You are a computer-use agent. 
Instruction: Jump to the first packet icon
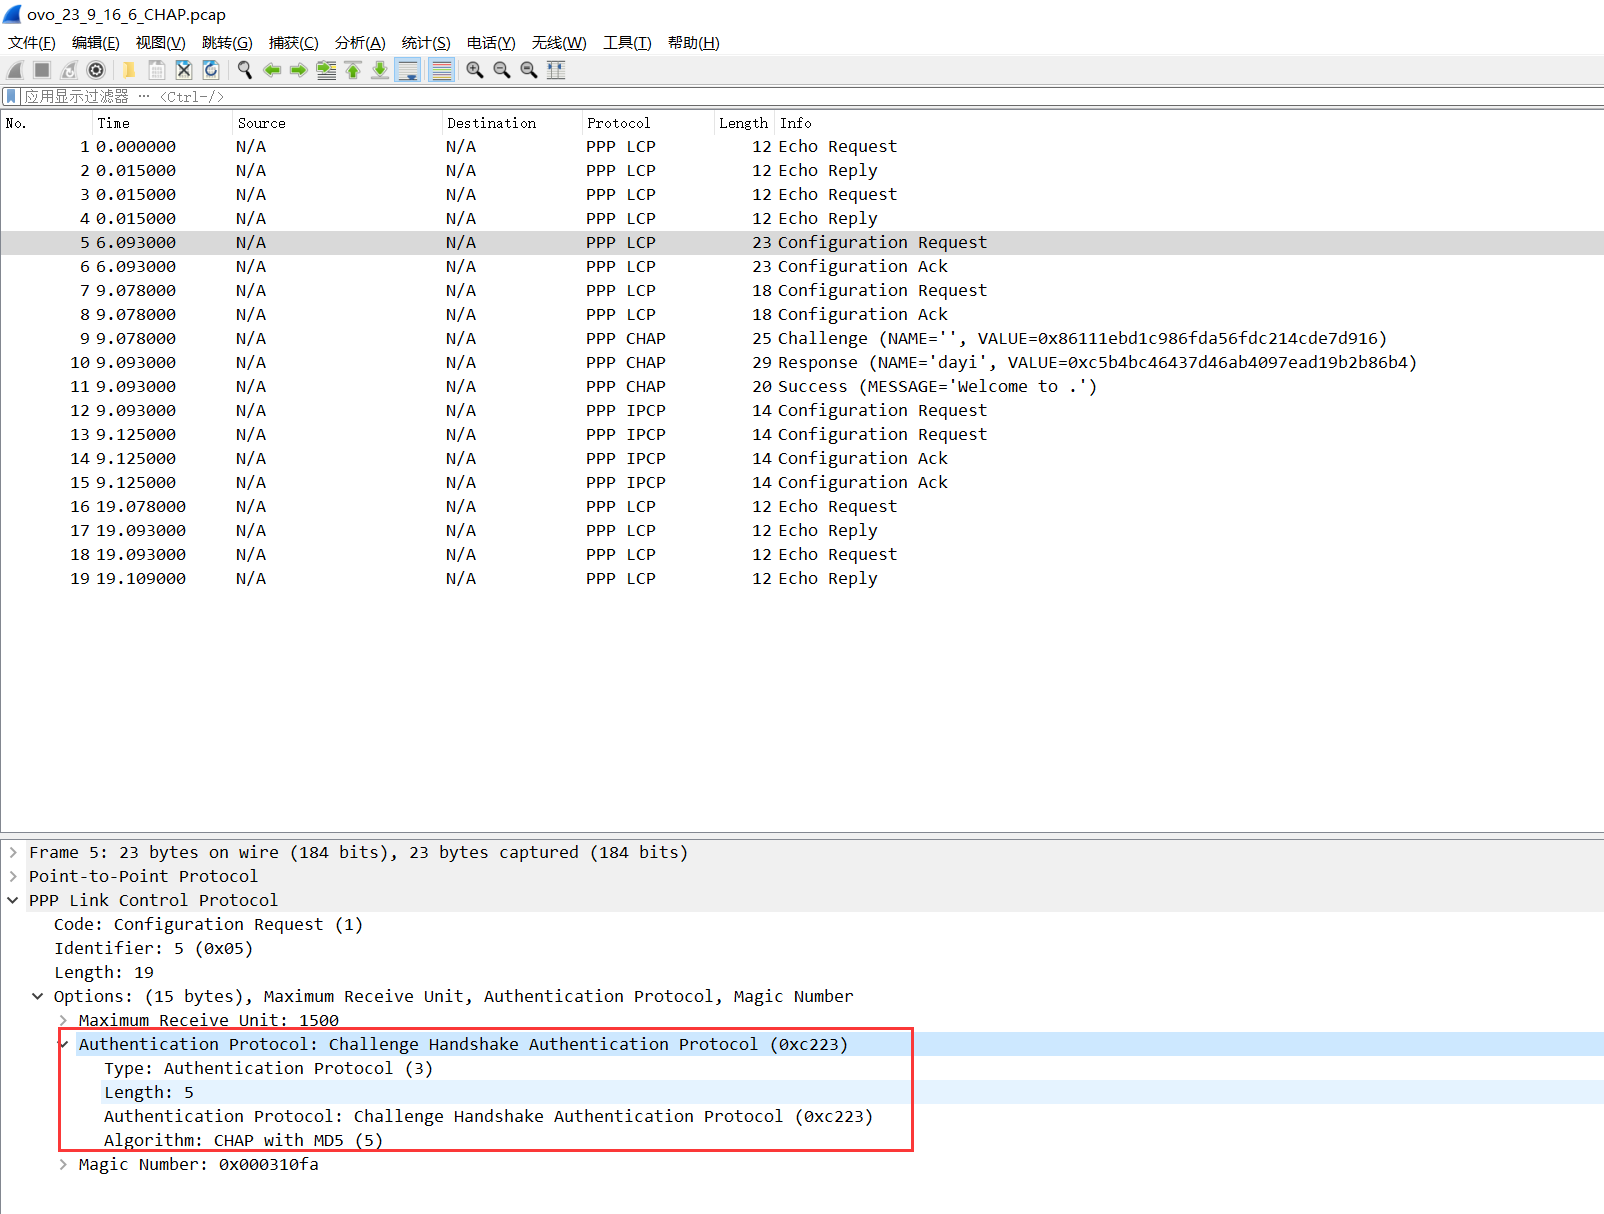pos(353,70)
